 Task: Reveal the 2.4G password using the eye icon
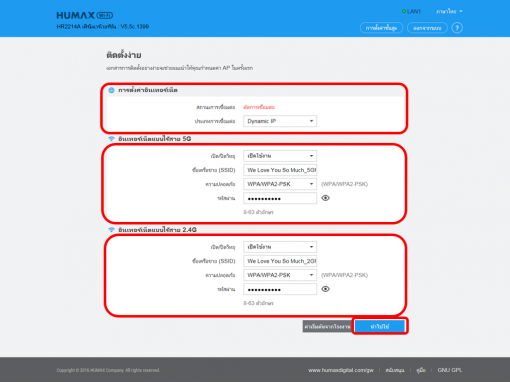pyautogui.click(x=325, y=289)
